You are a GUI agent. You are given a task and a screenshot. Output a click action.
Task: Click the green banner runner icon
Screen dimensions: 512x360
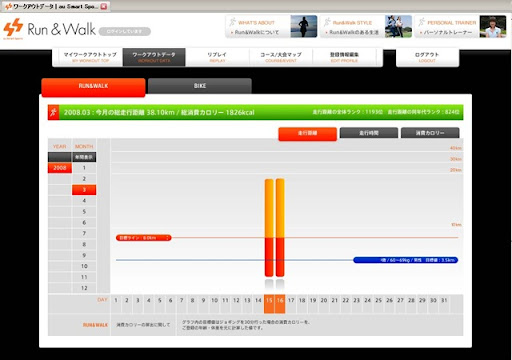click(53, 112)
